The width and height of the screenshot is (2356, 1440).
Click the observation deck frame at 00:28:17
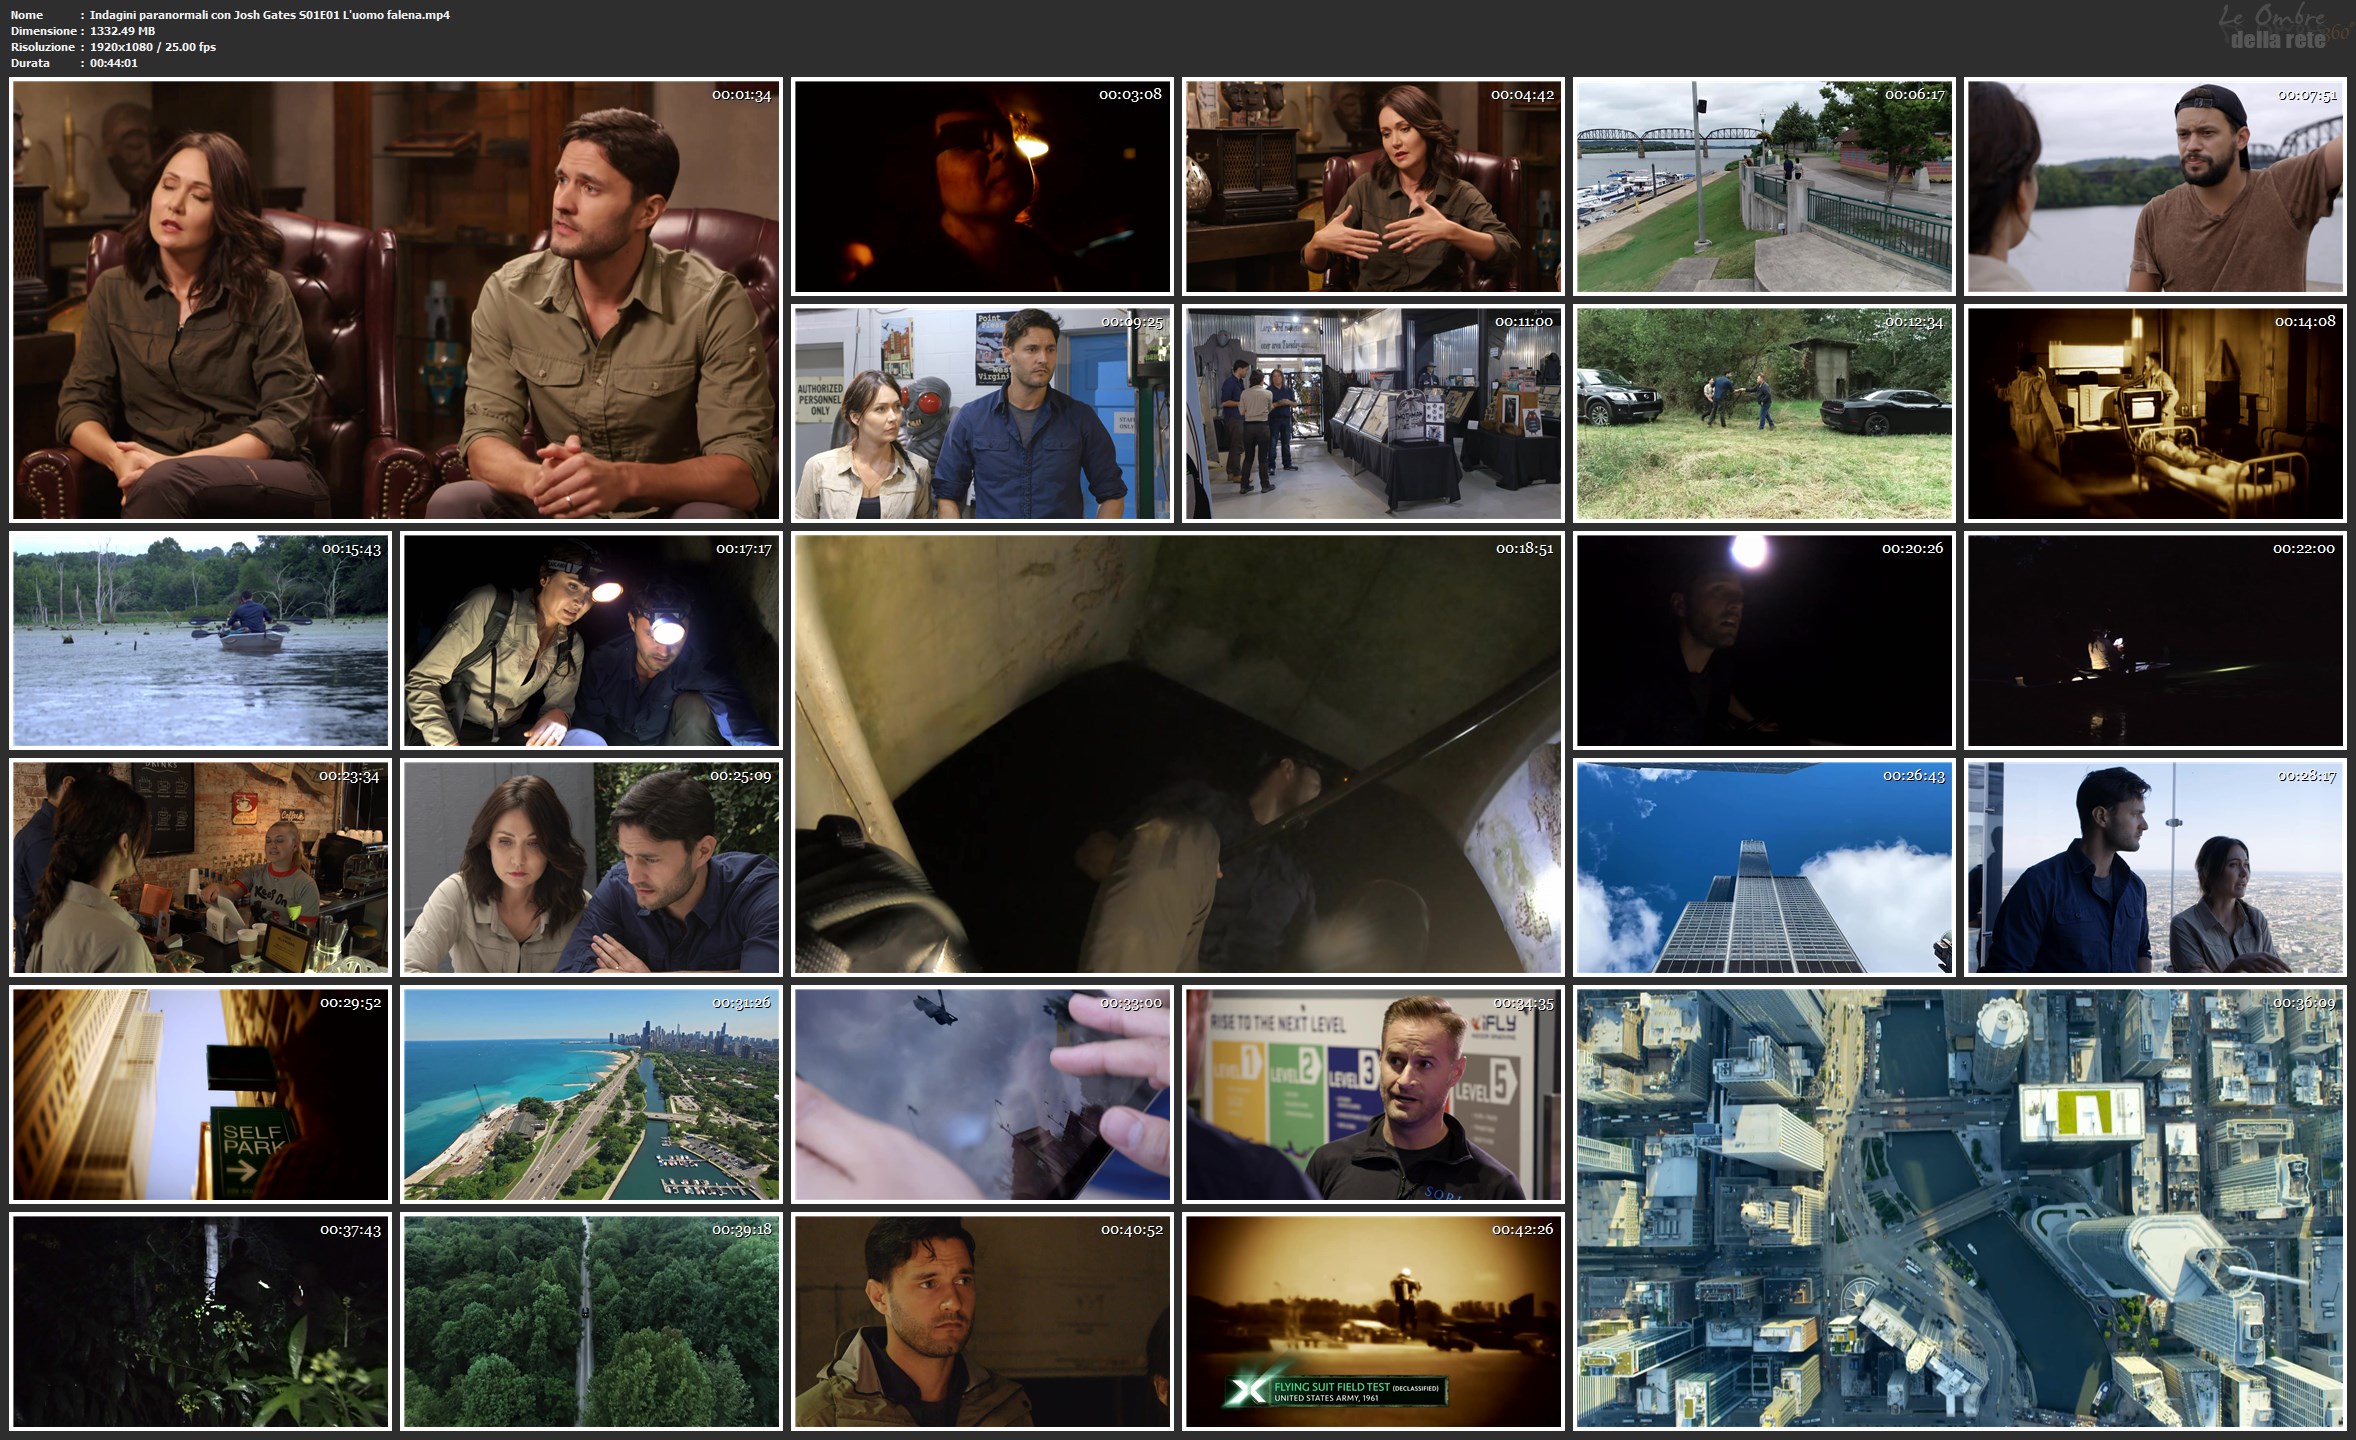tap(2155, 868)
